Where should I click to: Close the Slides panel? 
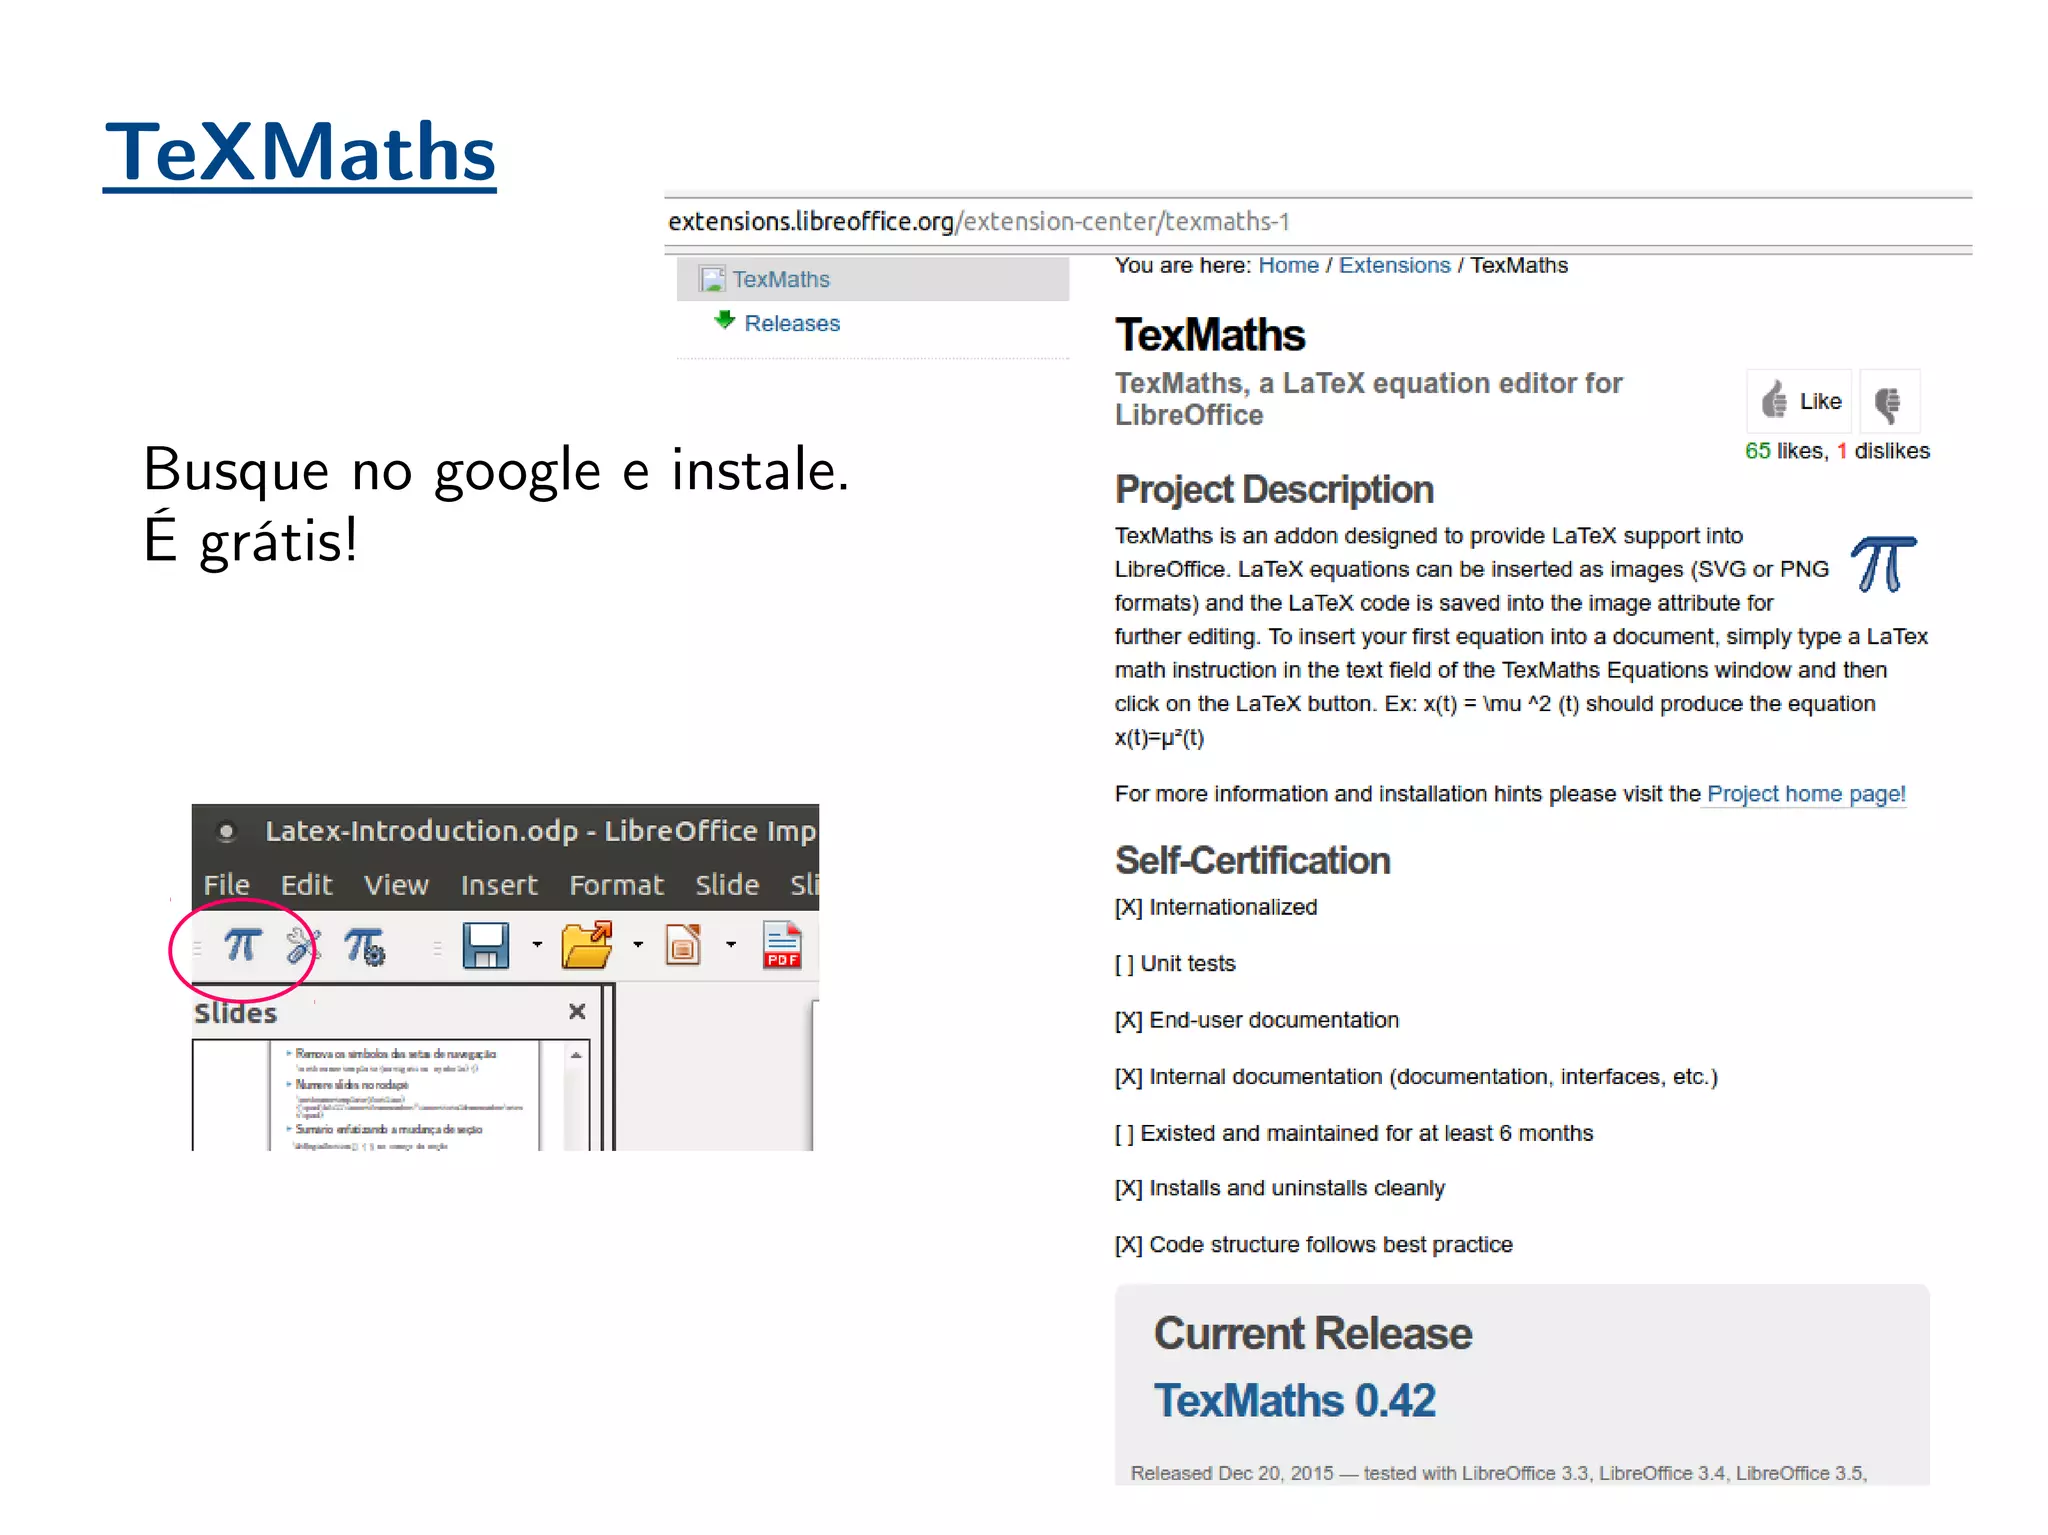[x=577, y=1012]
